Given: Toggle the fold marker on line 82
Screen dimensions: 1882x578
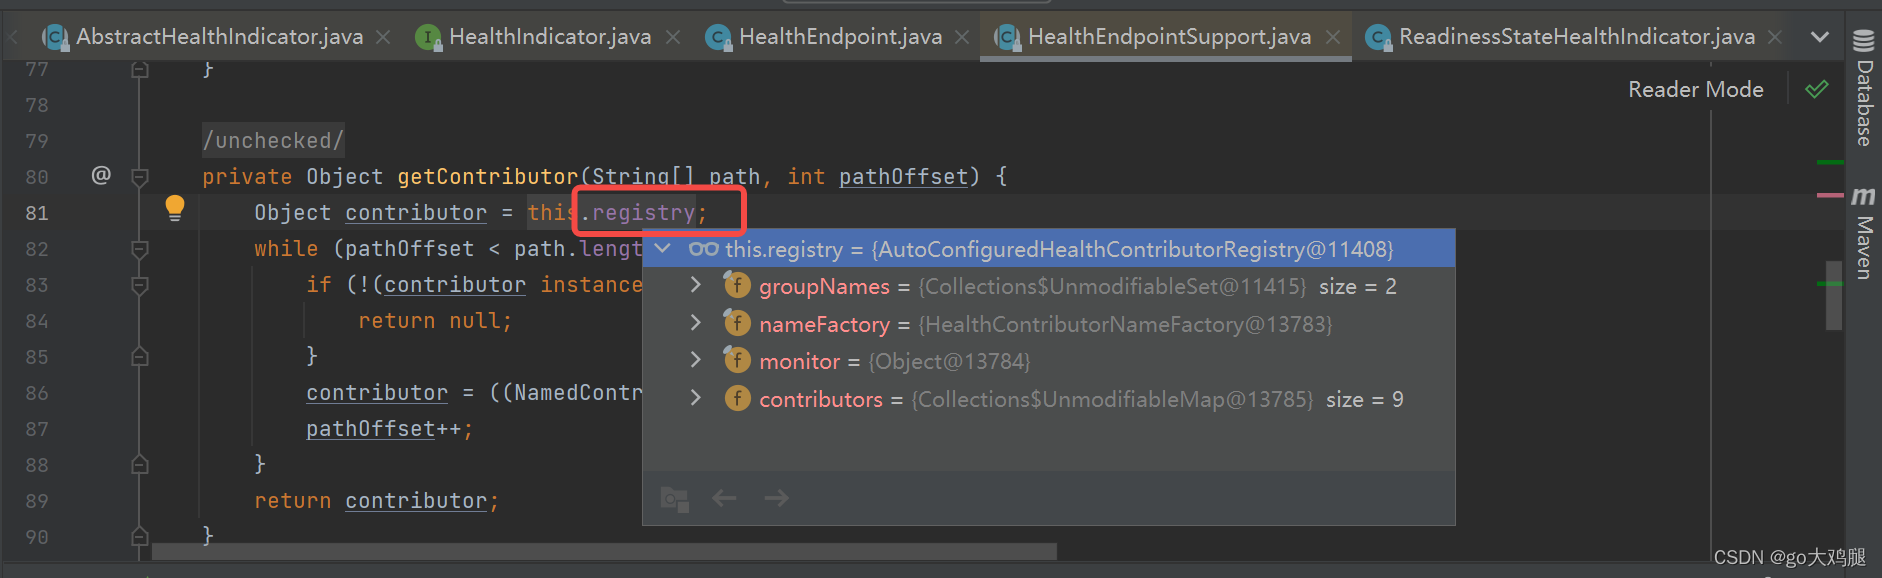Looking at the screenshot, I should (140, 249).
